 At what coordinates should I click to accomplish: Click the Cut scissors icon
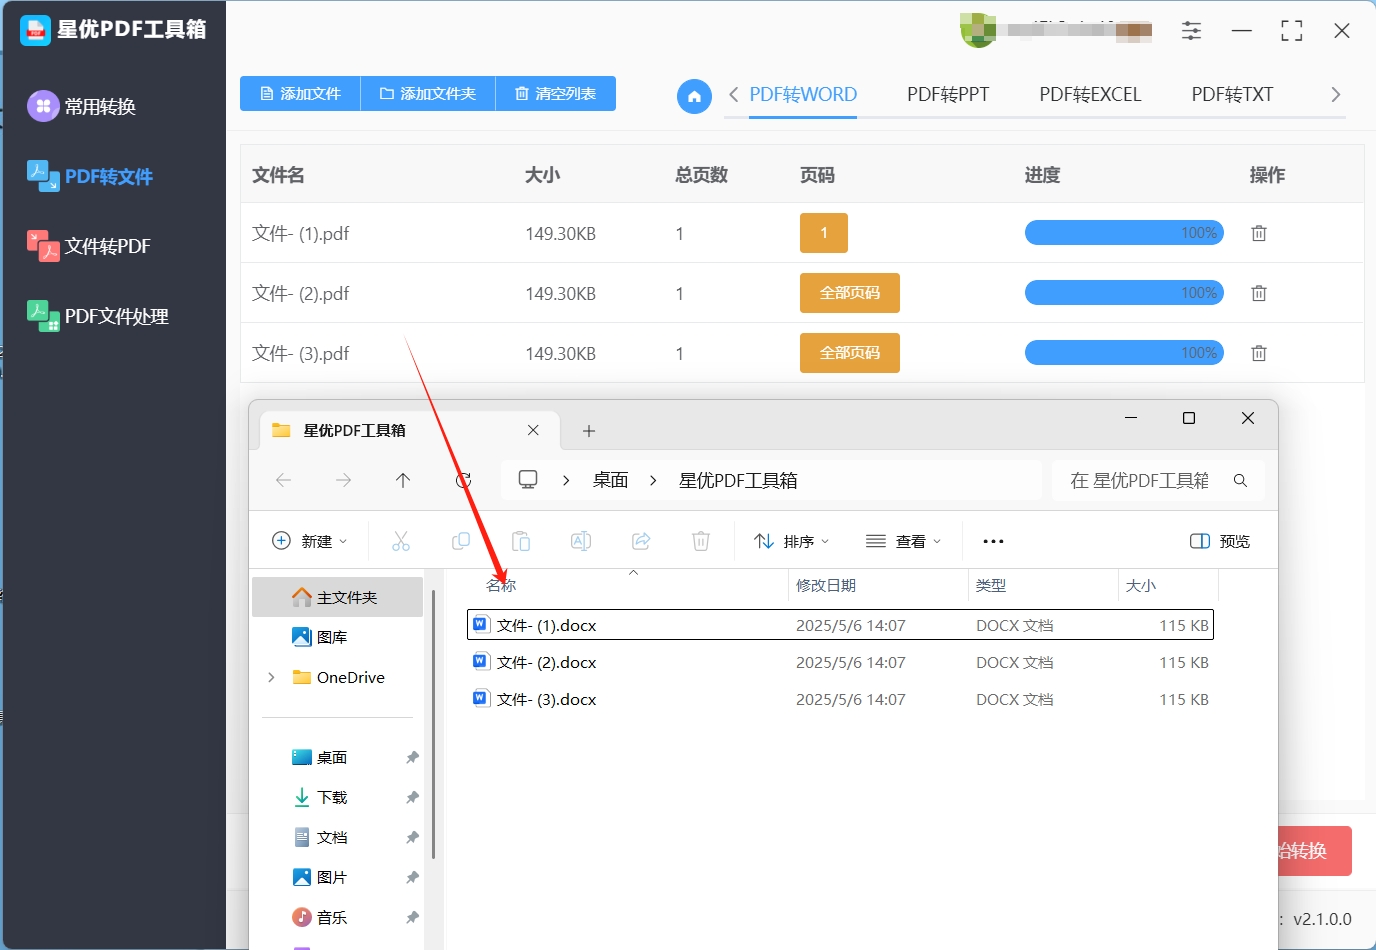[x=401, y=541]
